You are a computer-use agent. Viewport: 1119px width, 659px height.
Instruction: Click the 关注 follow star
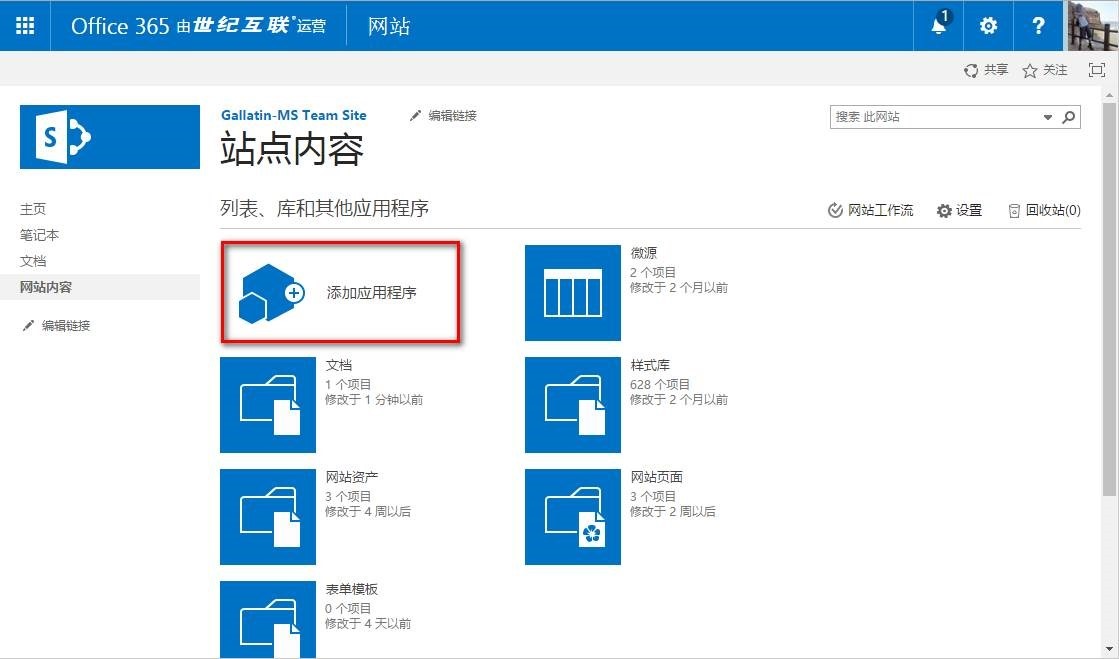point(1029,71)
